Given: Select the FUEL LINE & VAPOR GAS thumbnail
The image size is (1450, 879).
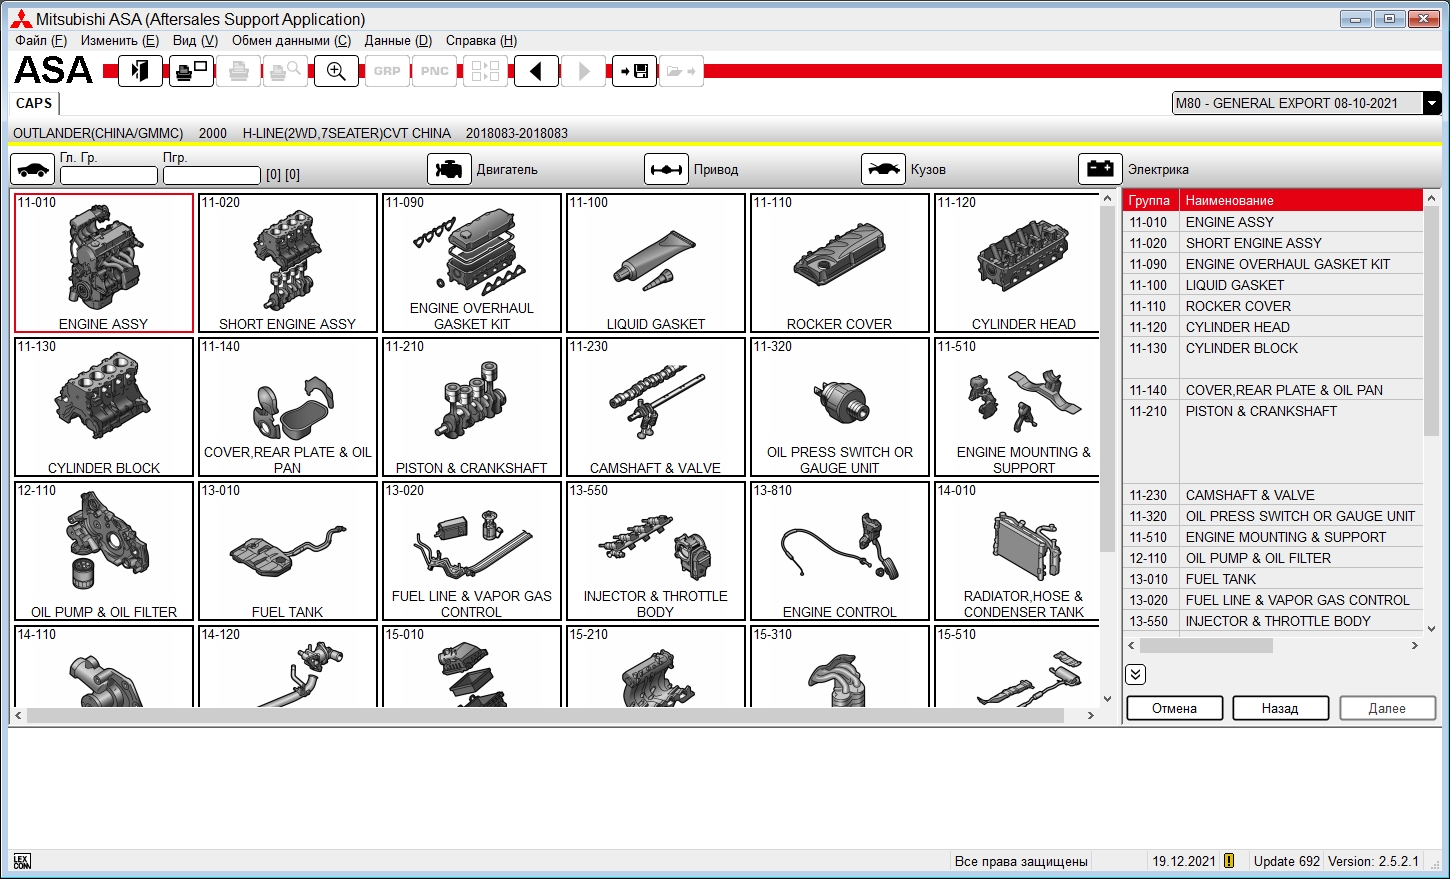Looking at the screenshot, I should point(472,551).
